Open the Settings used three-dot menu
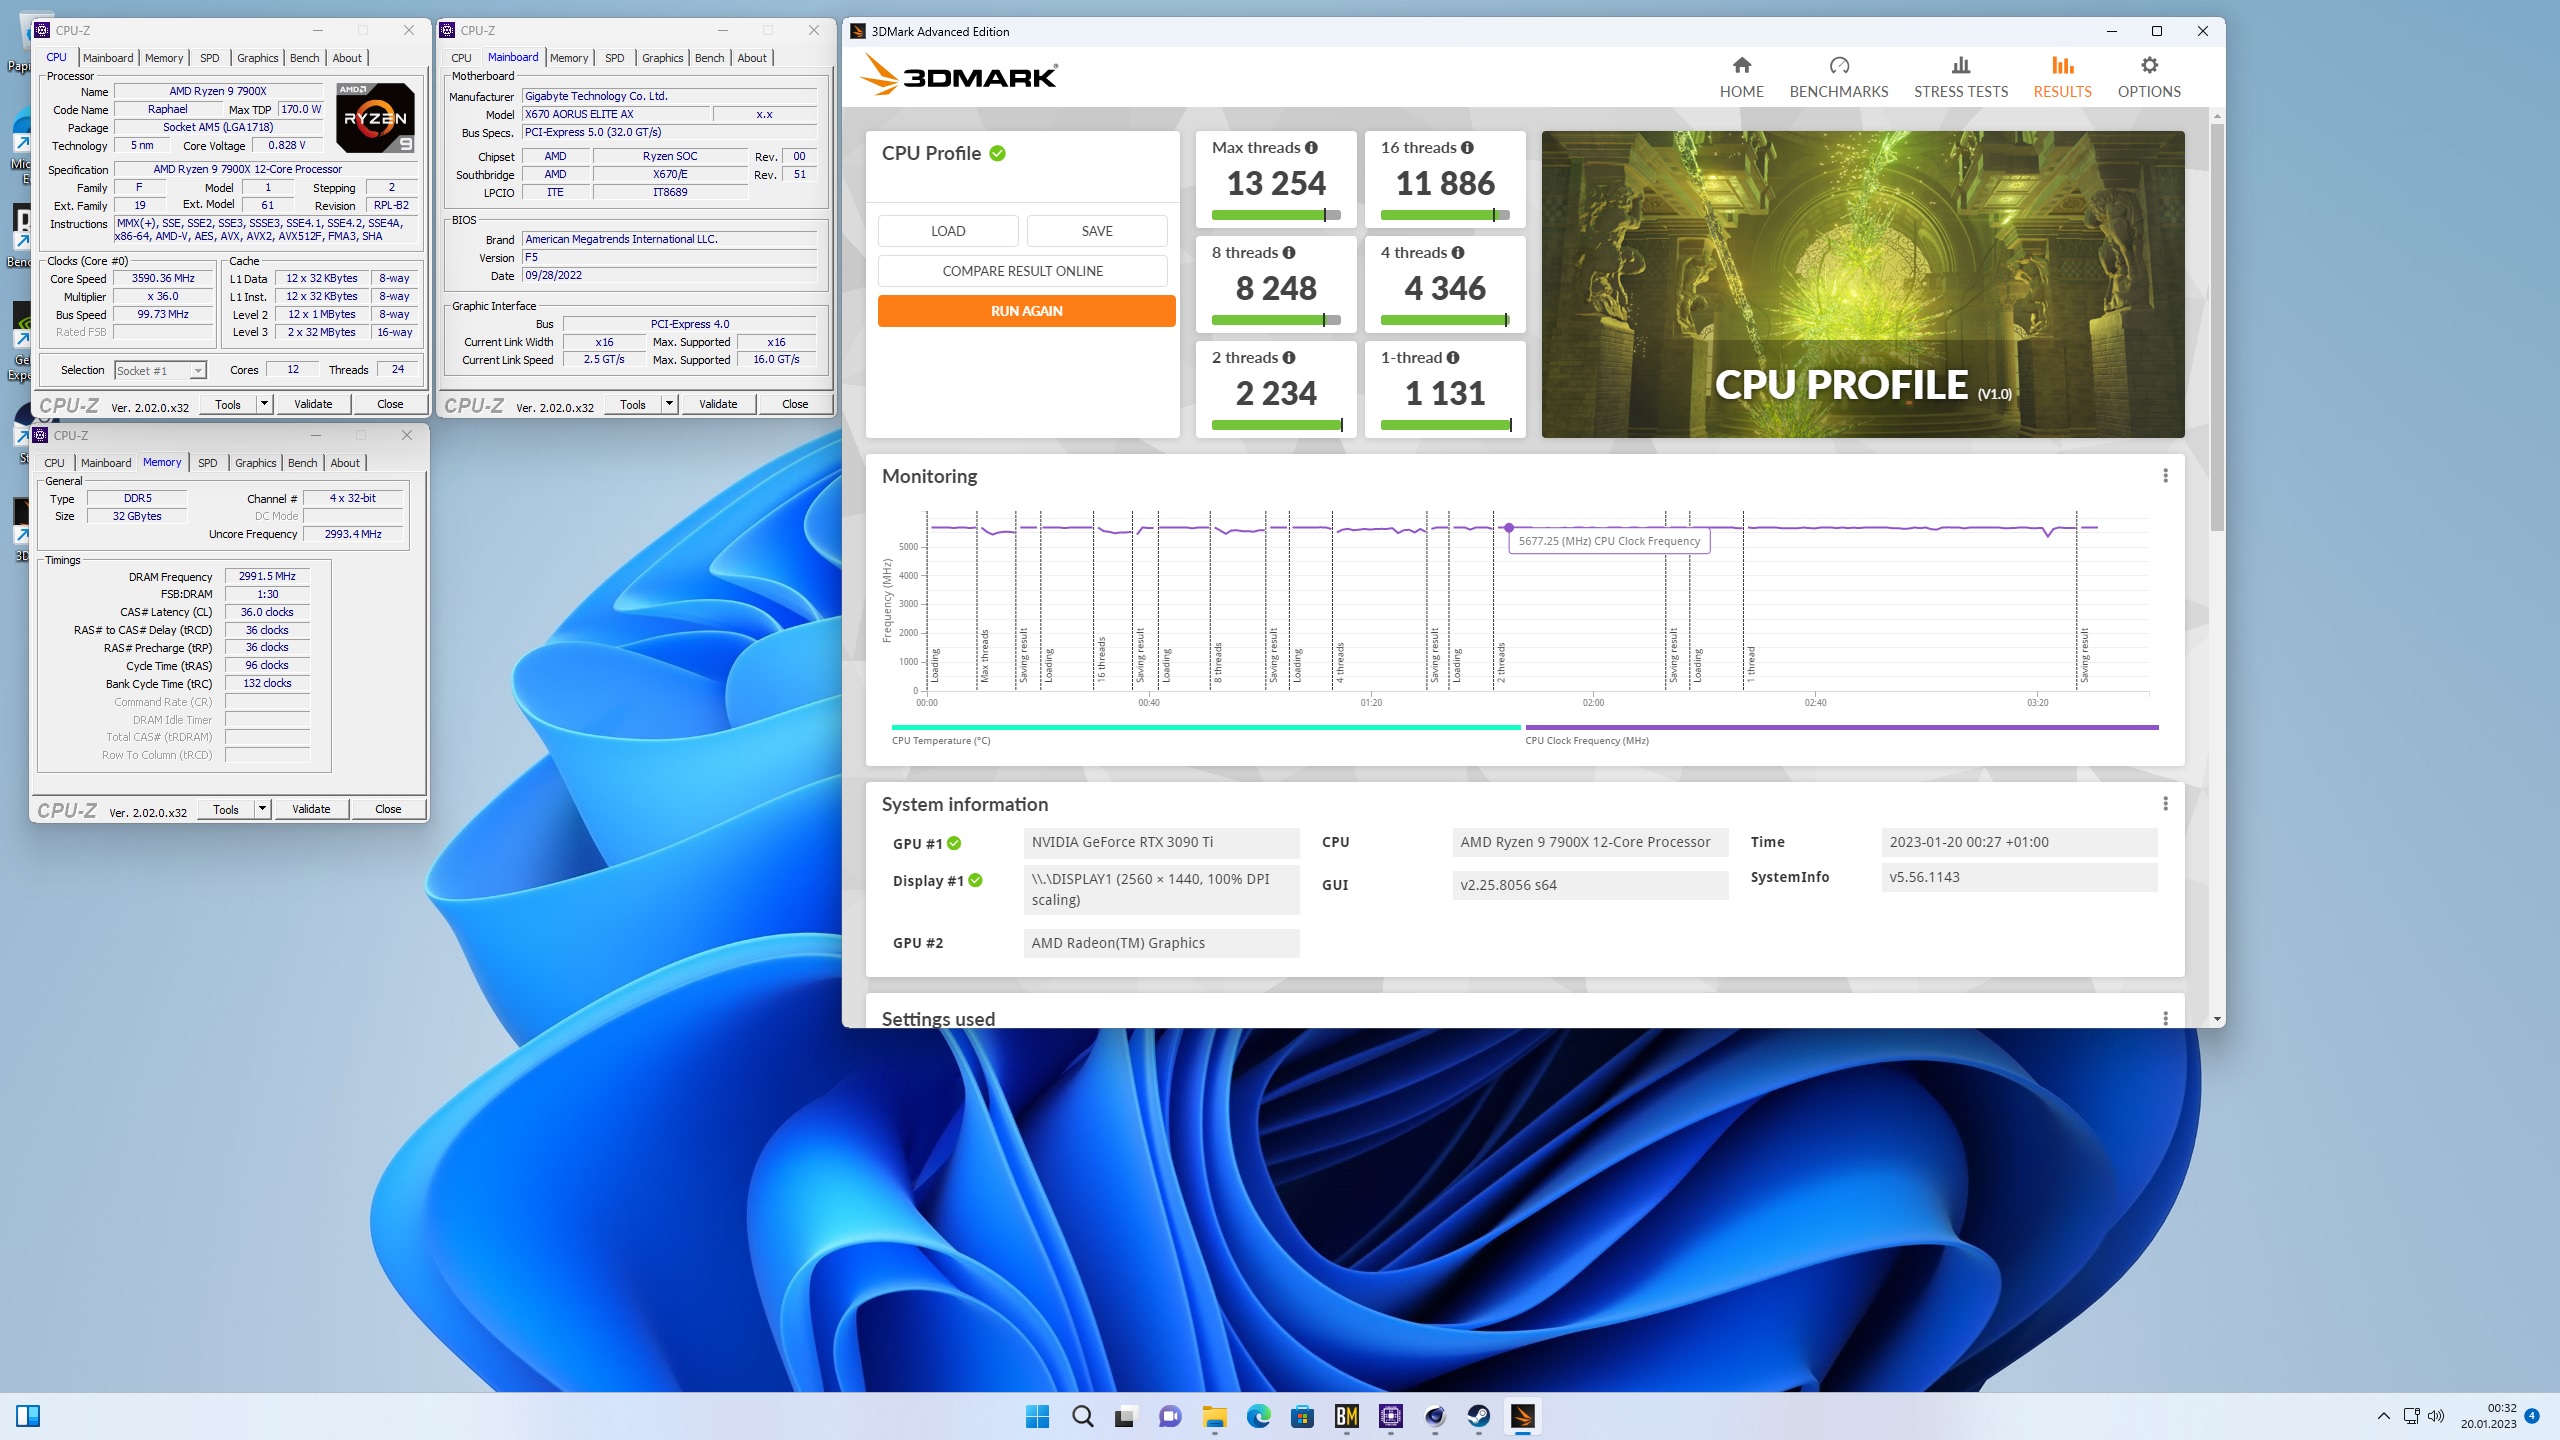The height and width of the screenshot is (1440, 2560). point(2165,1018)
